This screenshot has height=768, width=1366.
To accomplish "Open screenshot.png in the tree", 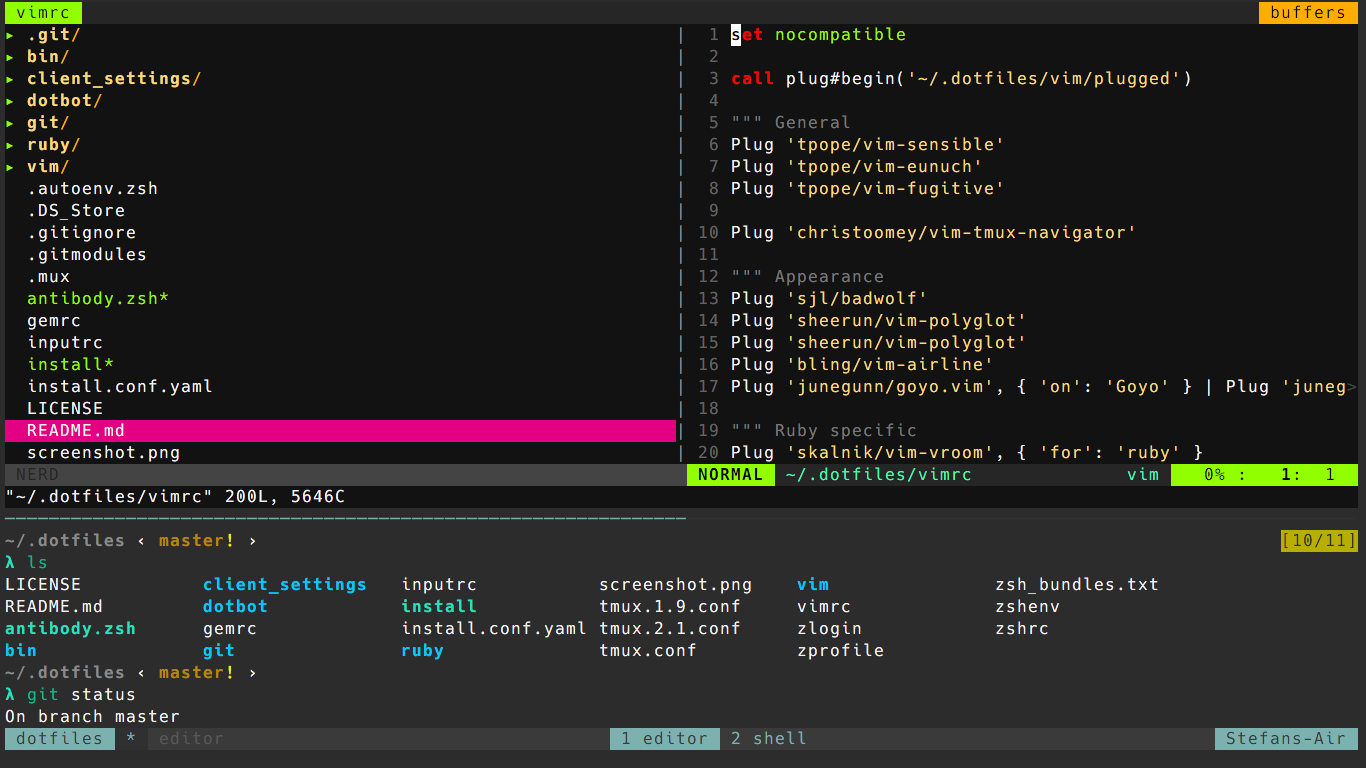I will coord(103,453).
